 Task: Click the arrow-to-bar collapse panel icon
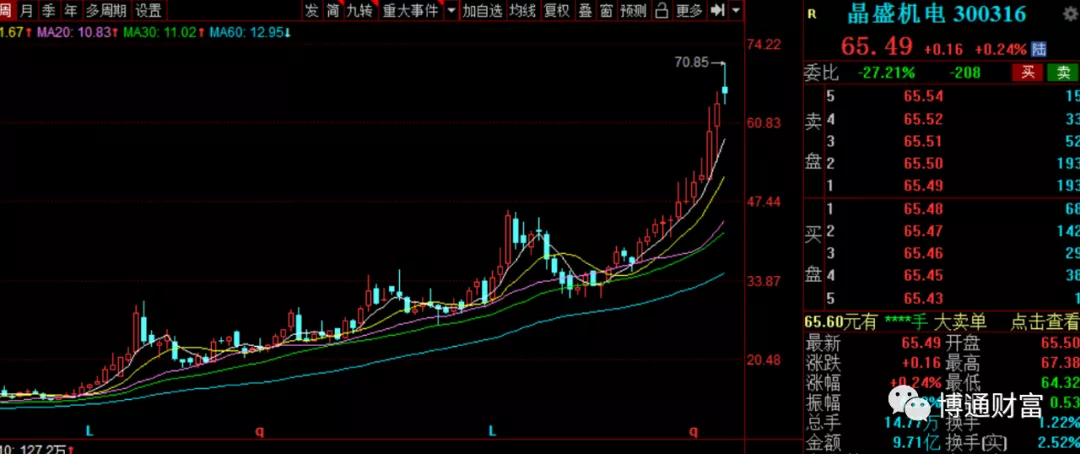(718, 10)
